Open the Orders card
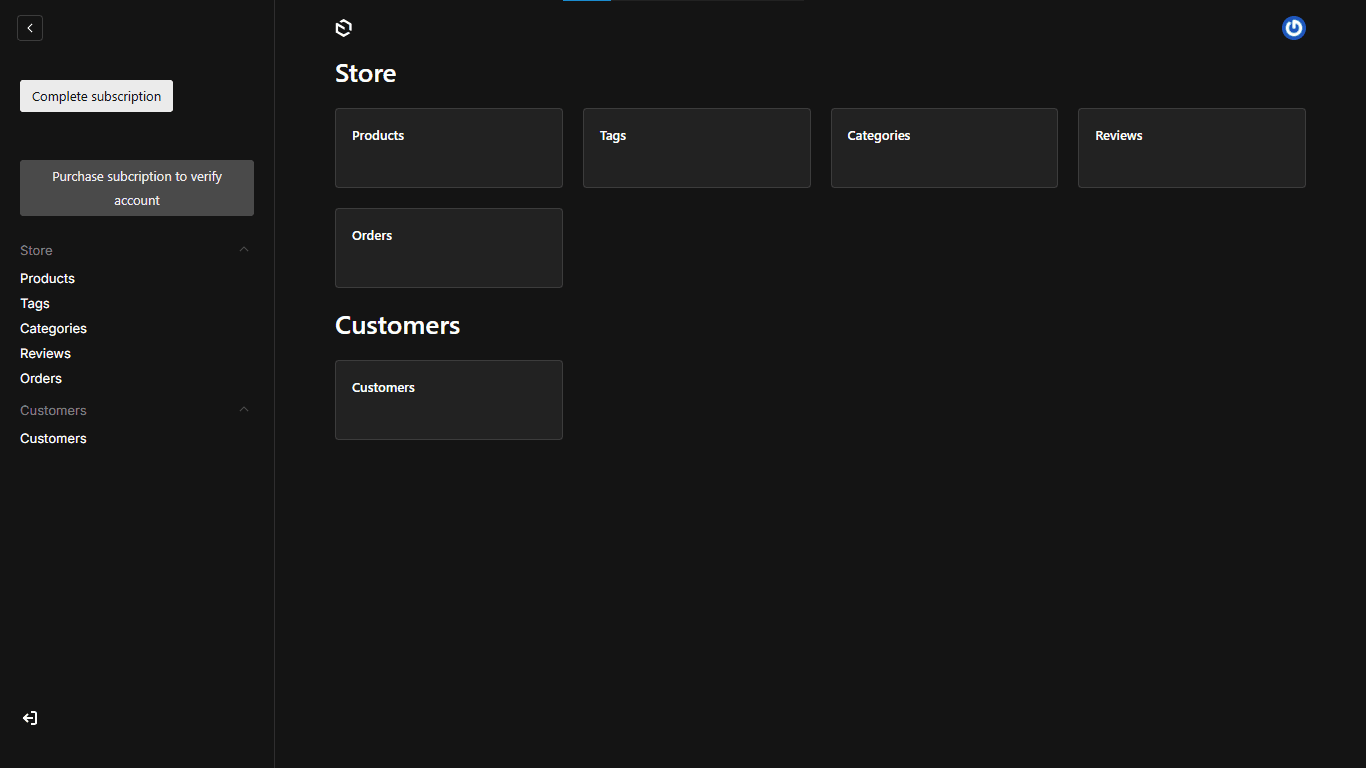Image resolution: width=1366 pixels, height=768 pixels. coord(449,248)
